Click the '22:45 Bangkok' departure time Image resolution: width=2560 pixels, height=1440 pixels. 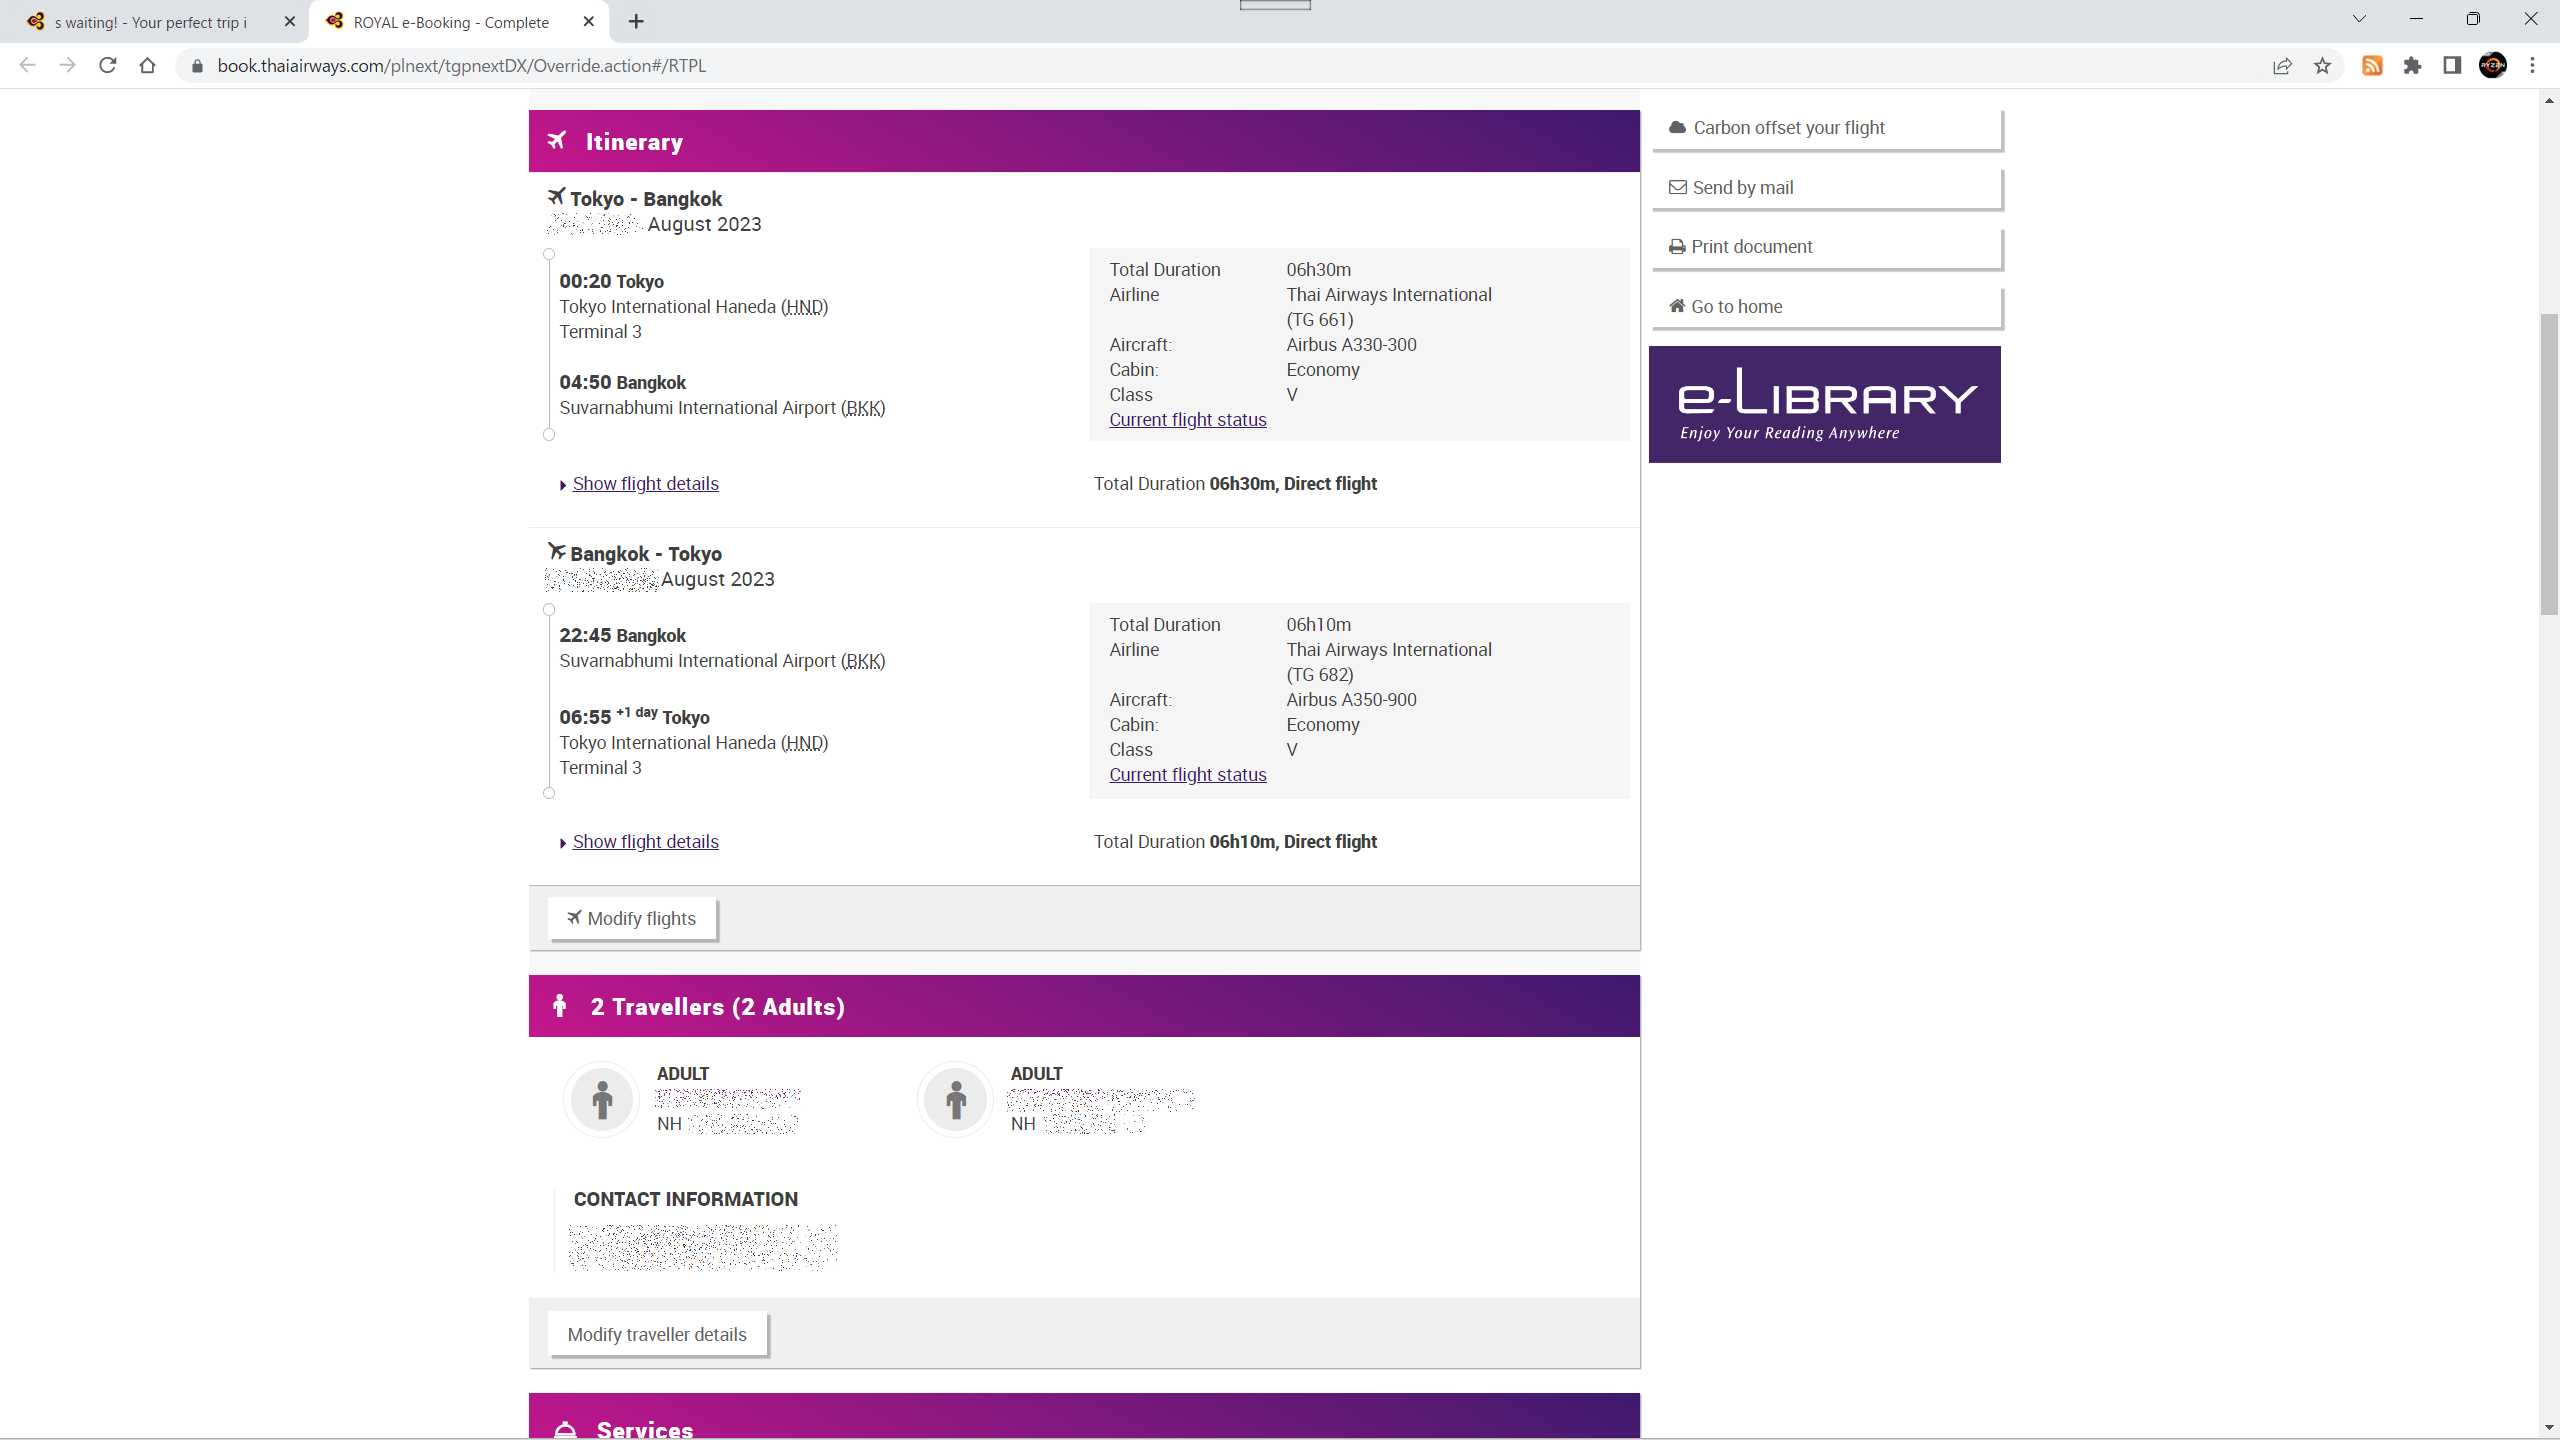click(x=622, y=636)
